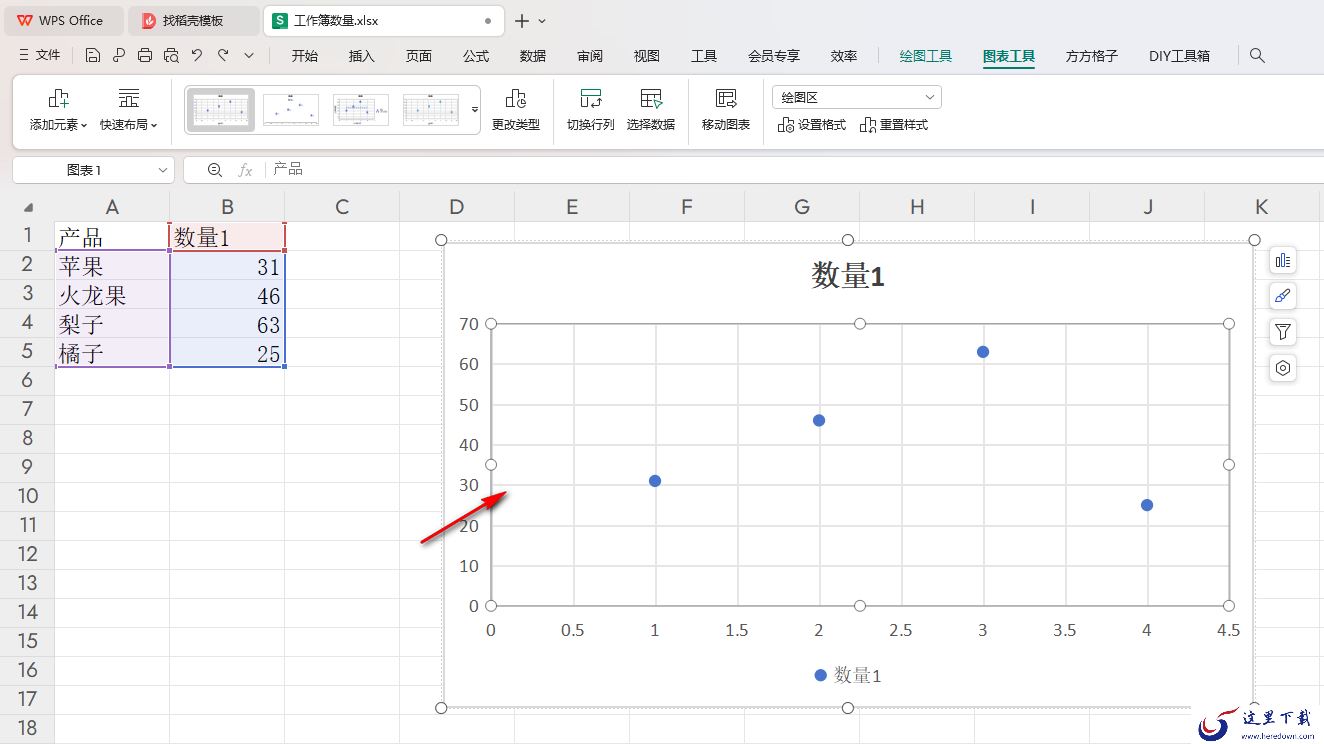The image size is (1324, 744).
Task: Select the second chart style thumbnail
Action: tap(291, 110)
